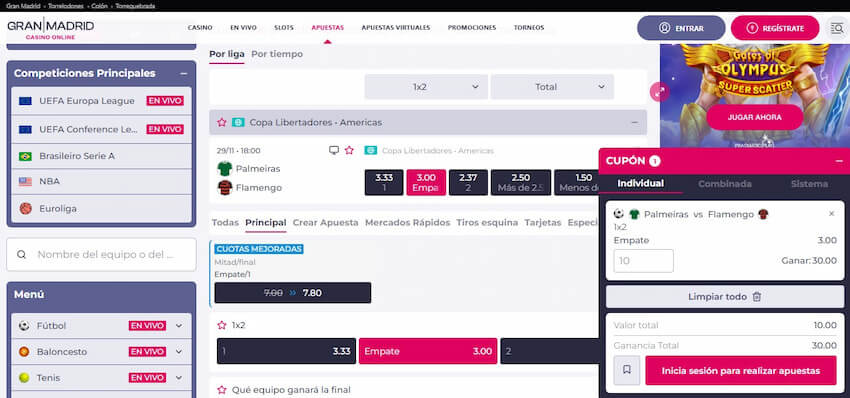Toggle favorite star for Qué equipo ganará la final

[x=222, y=390]
